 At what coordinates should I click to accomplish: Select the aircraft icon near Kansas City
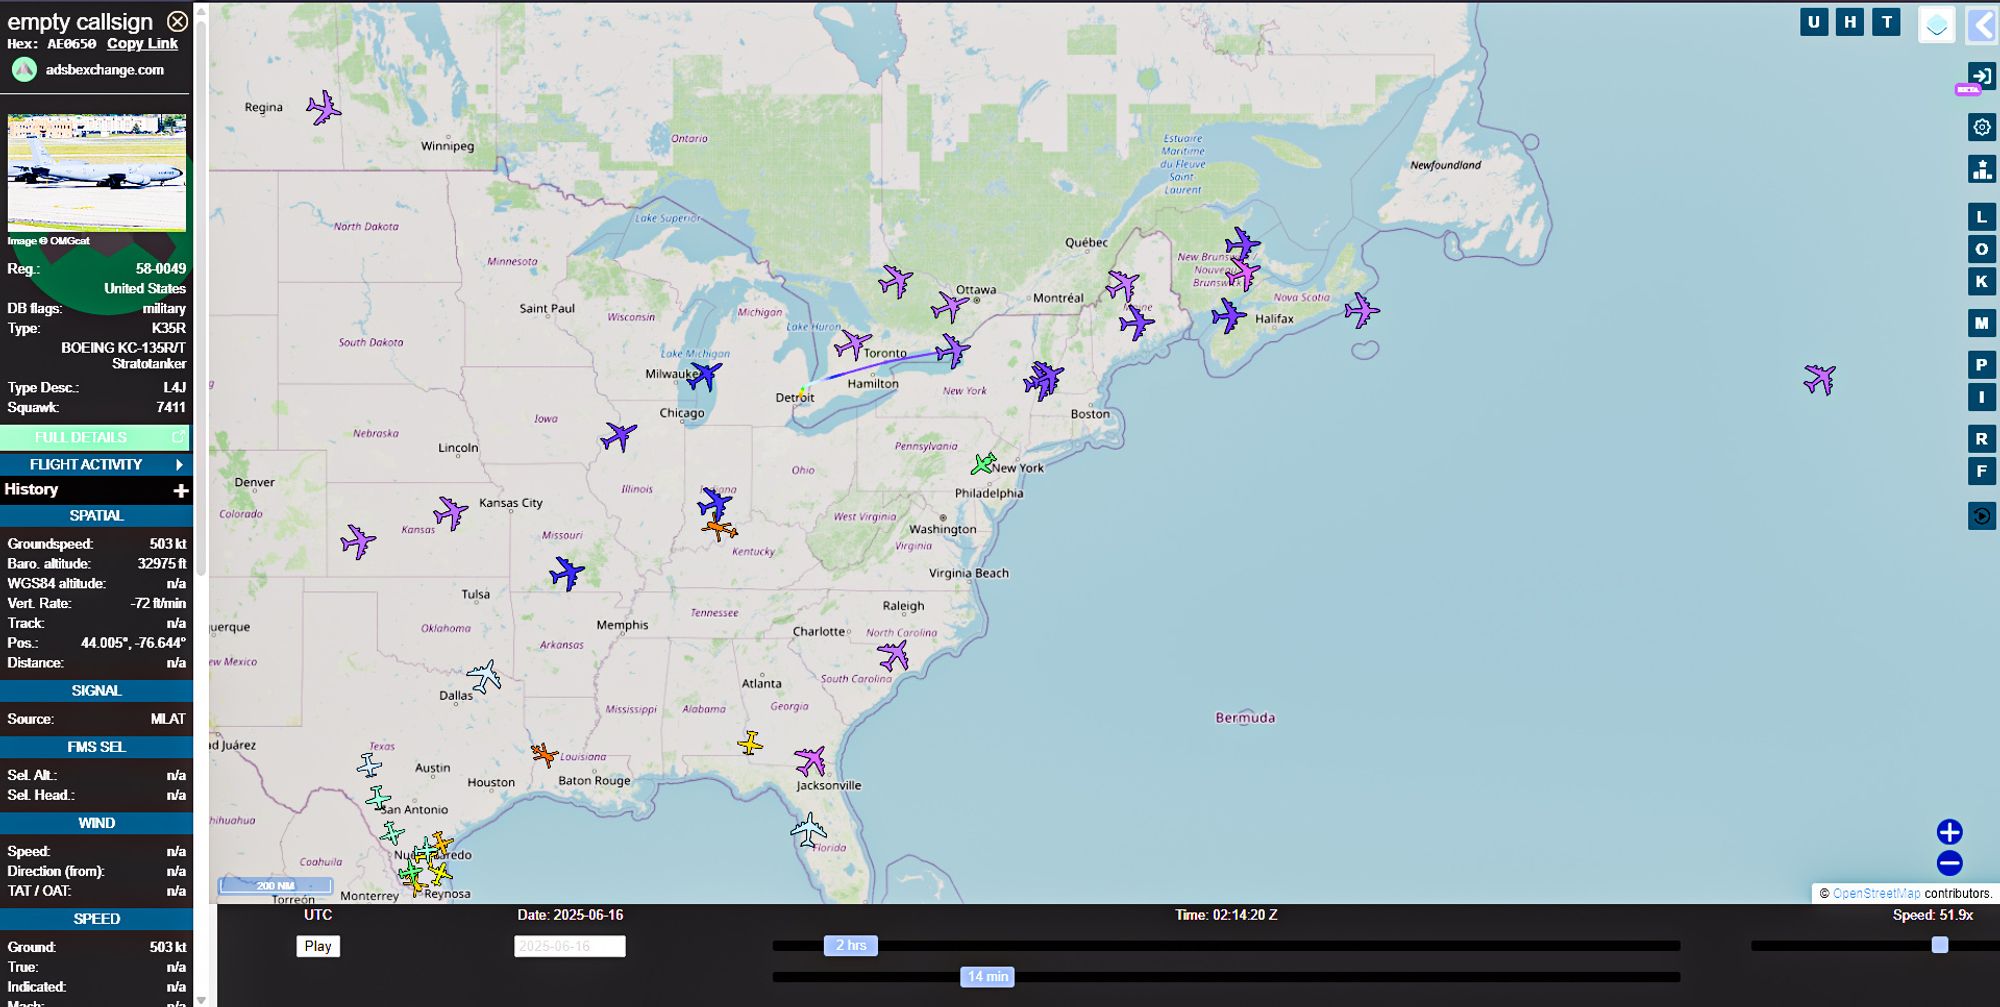point(451,513)
